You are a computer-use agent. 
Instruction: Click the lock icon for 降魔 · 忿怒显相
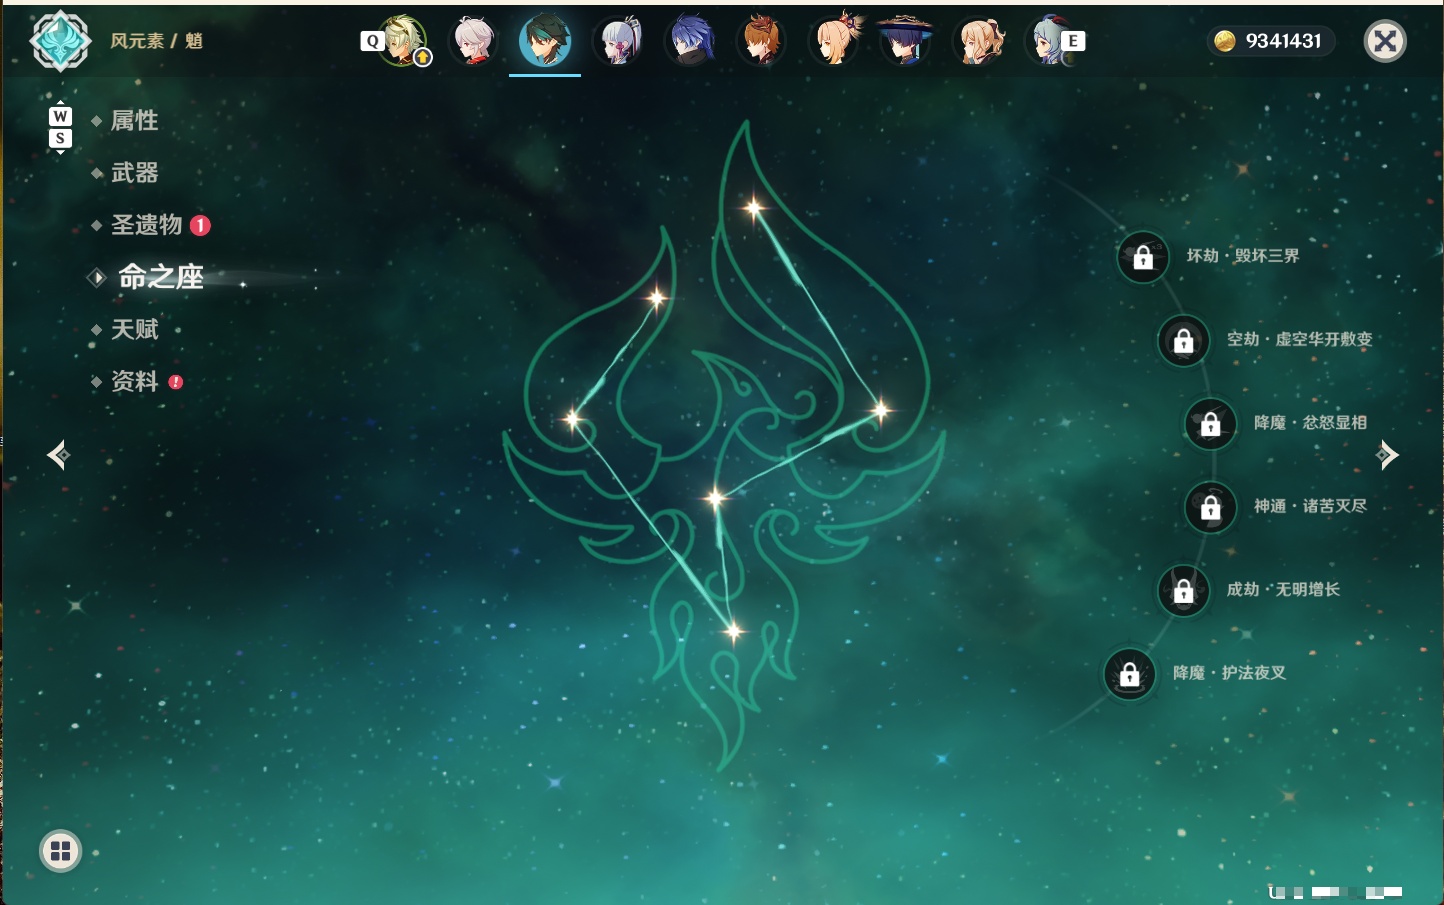pyautogui.click(x=1211, y=424)
